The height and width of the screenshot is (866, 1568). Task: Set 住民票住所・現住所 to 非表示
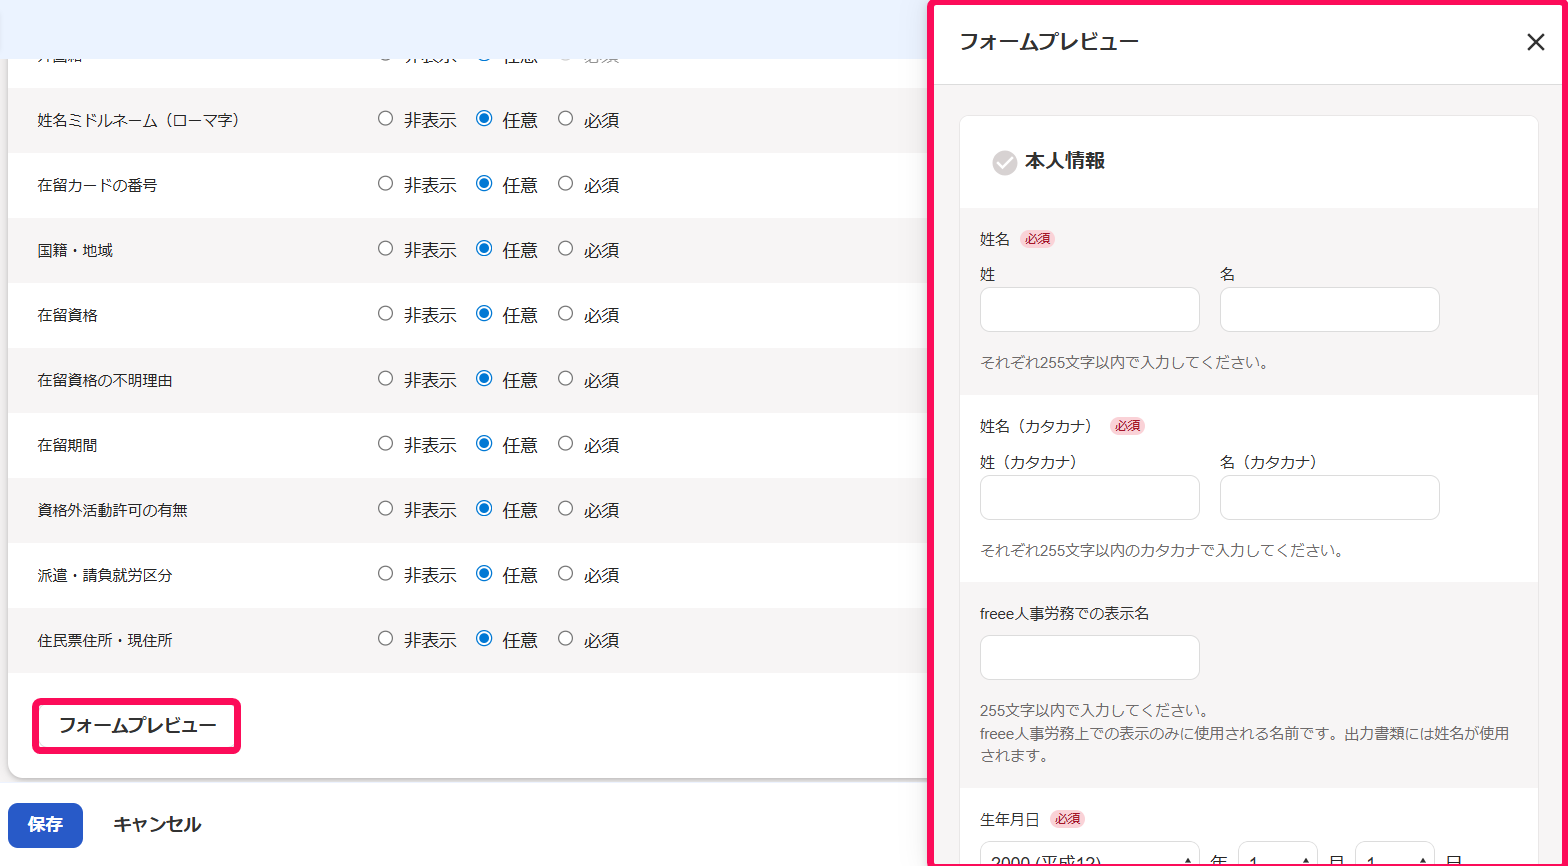point(385,639)
